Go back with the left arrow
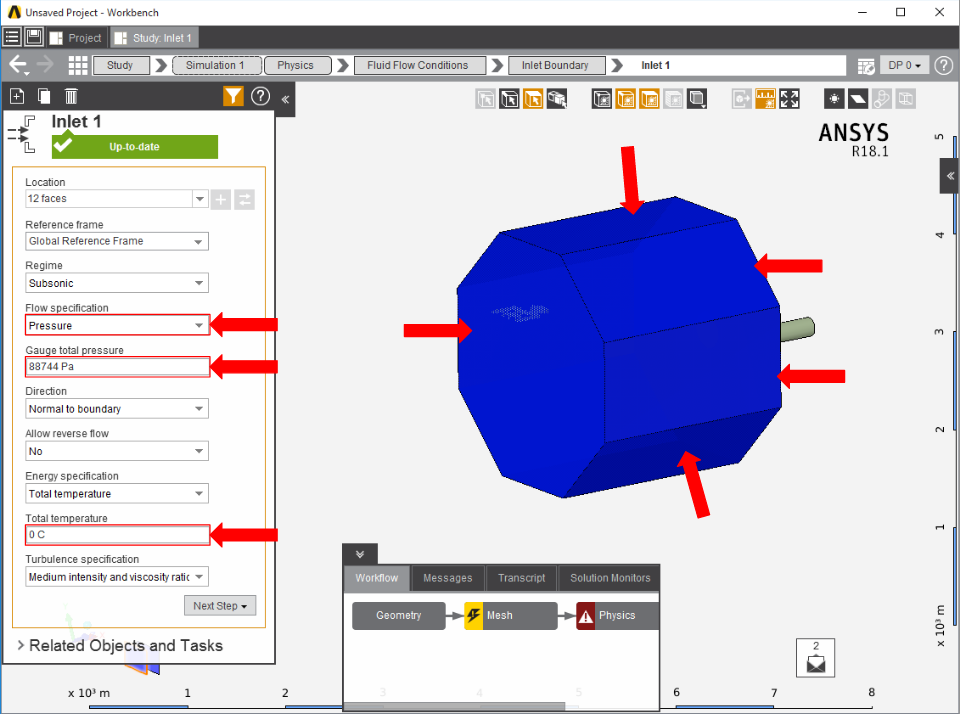The width and height of the screenshot is (960, 714). 18,64
